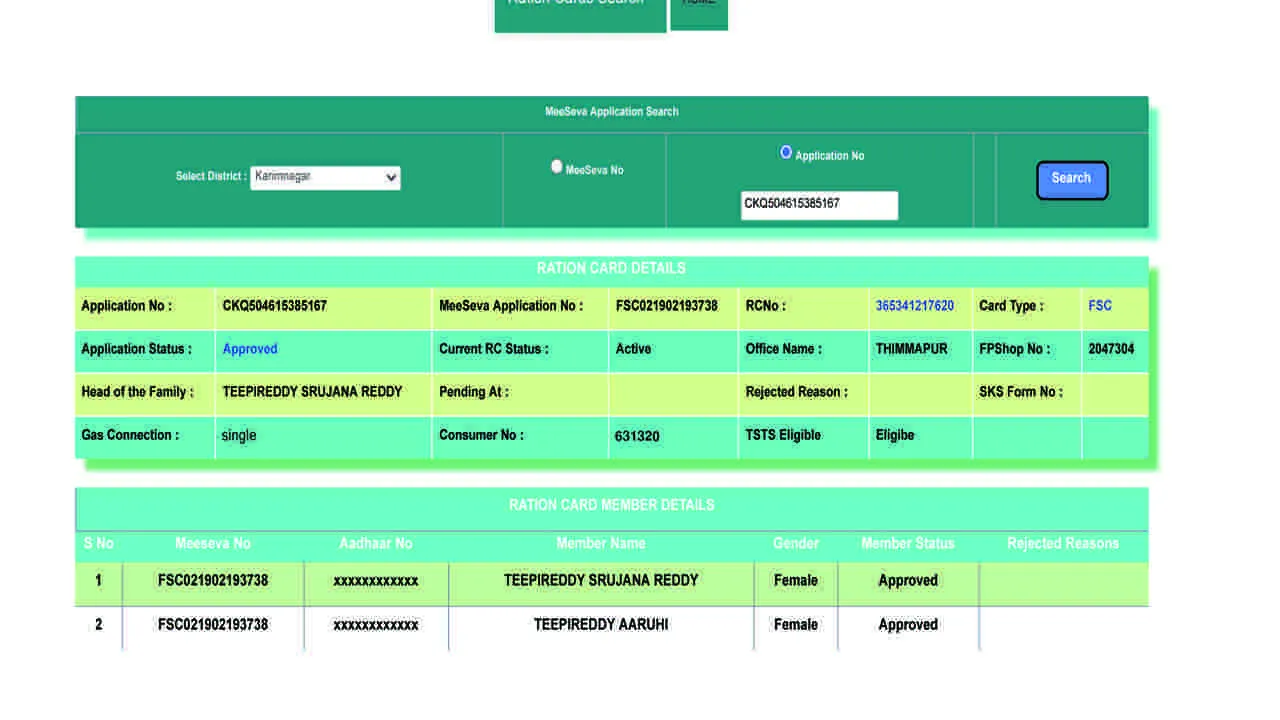Click the Select District label

click(x=211, y=177)
